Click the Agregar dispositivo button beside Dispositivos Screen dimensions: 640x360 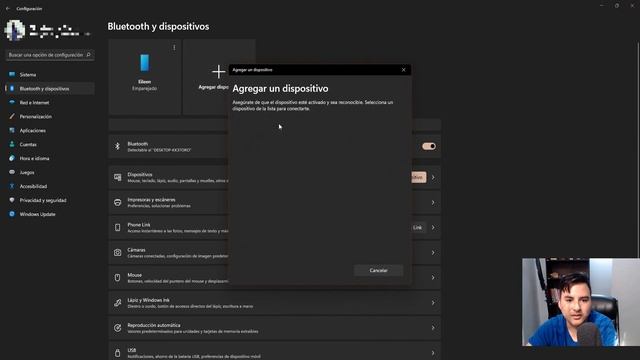(x=418, y=177)
